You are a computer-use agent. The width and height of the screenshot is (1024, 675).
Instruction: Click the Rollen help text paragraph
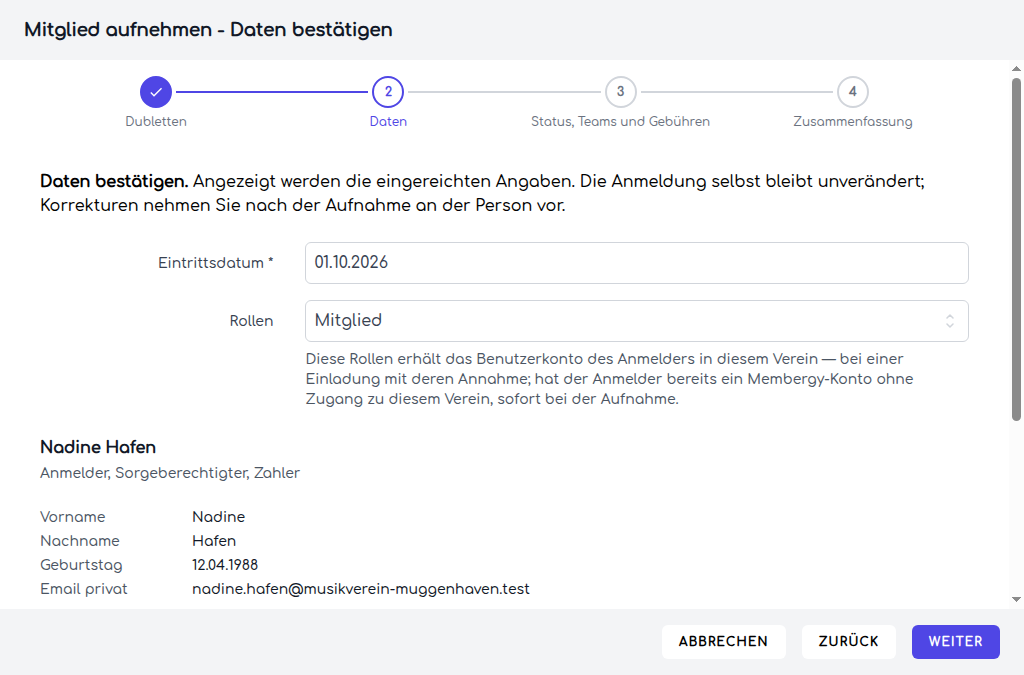[x=609, y=379]
